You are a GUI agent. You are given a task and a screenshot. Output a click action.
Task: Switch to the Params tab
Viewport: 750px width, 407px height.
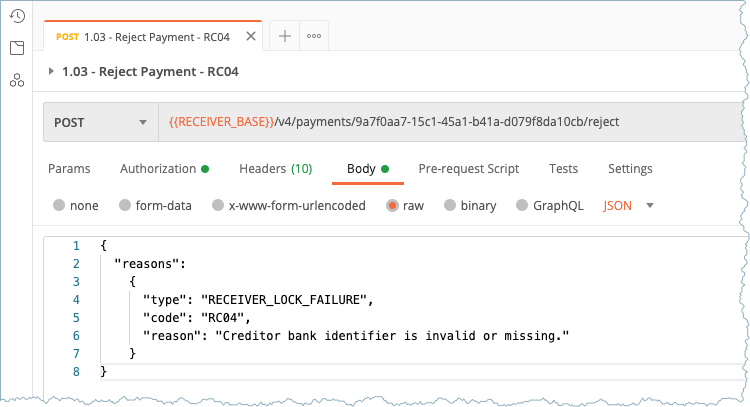coord(69,169)
